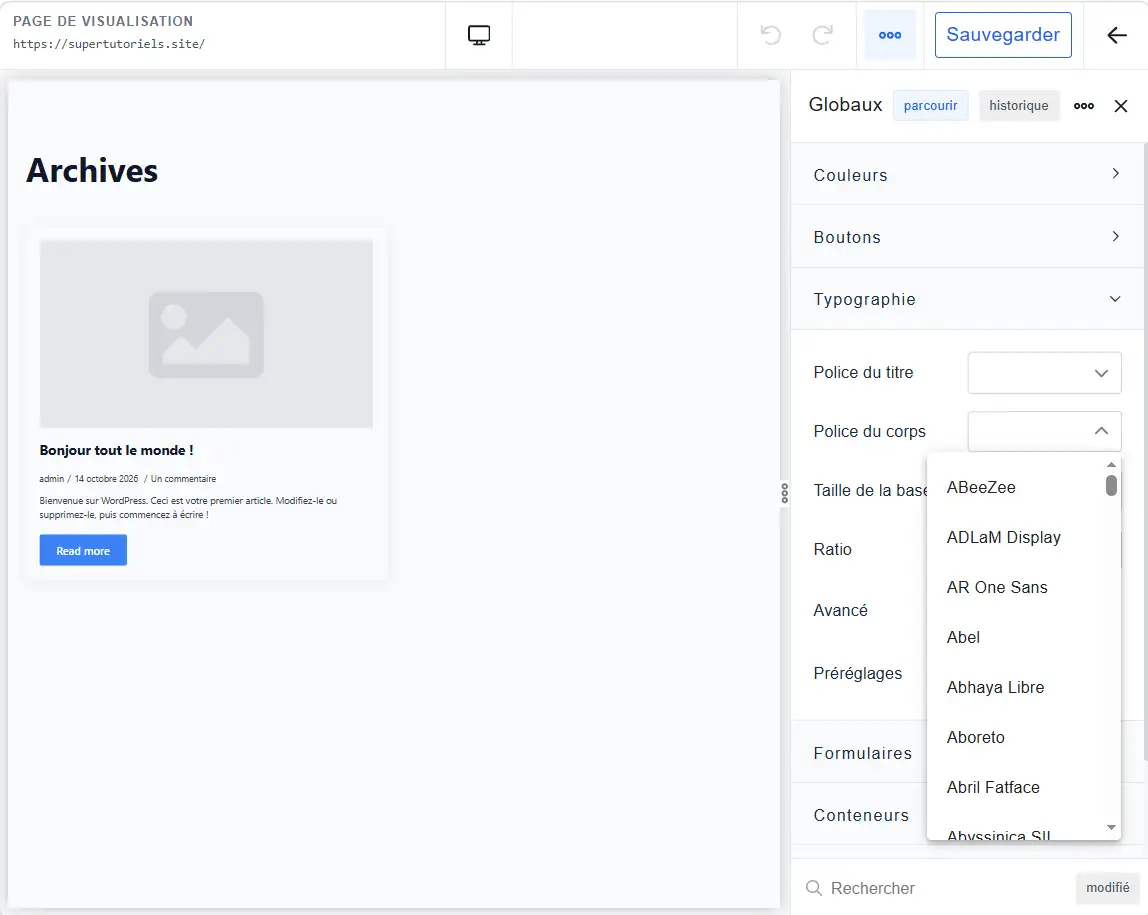Screen dimensions: 1148x915
Task: Close the Globaux panel
Action: [x=1120, y=106]
